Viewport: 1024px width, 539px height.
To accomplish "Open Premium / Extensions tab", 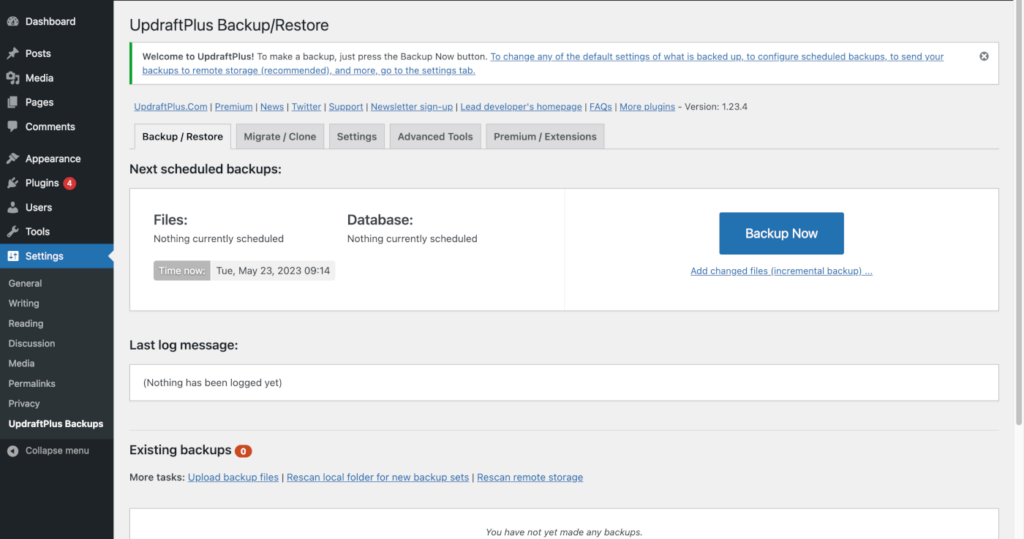I will tap(545, 137).
